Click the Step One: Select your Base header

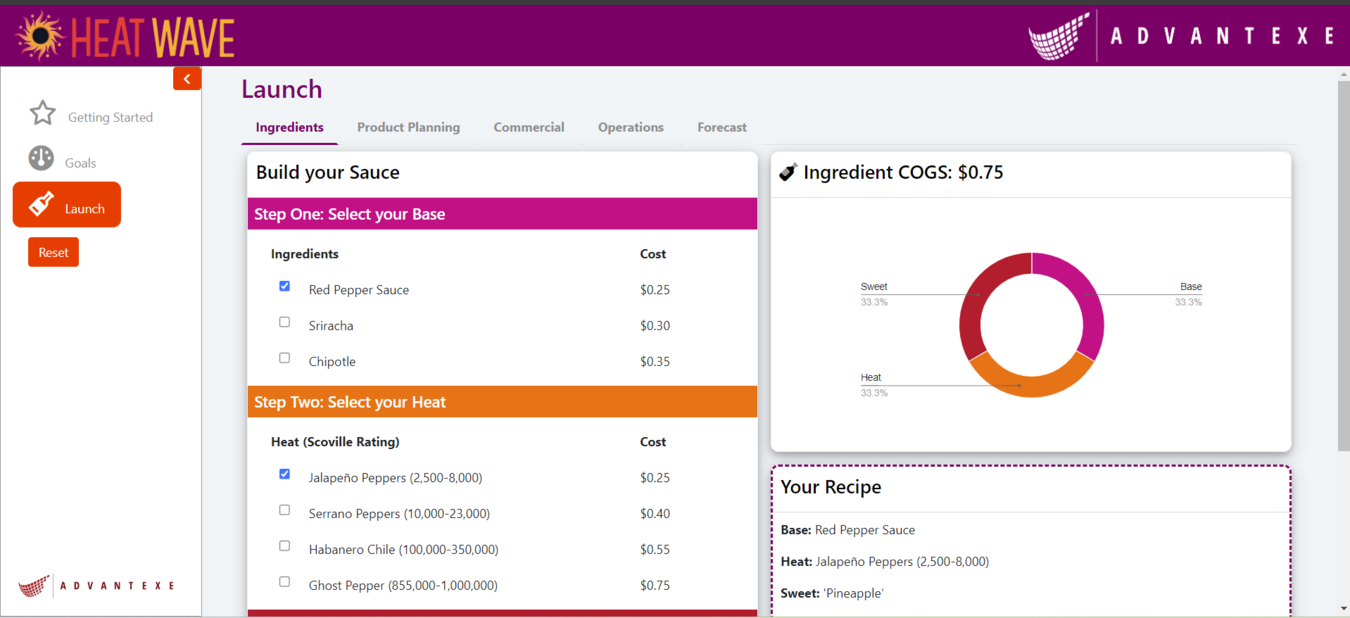tap(502, 214)
